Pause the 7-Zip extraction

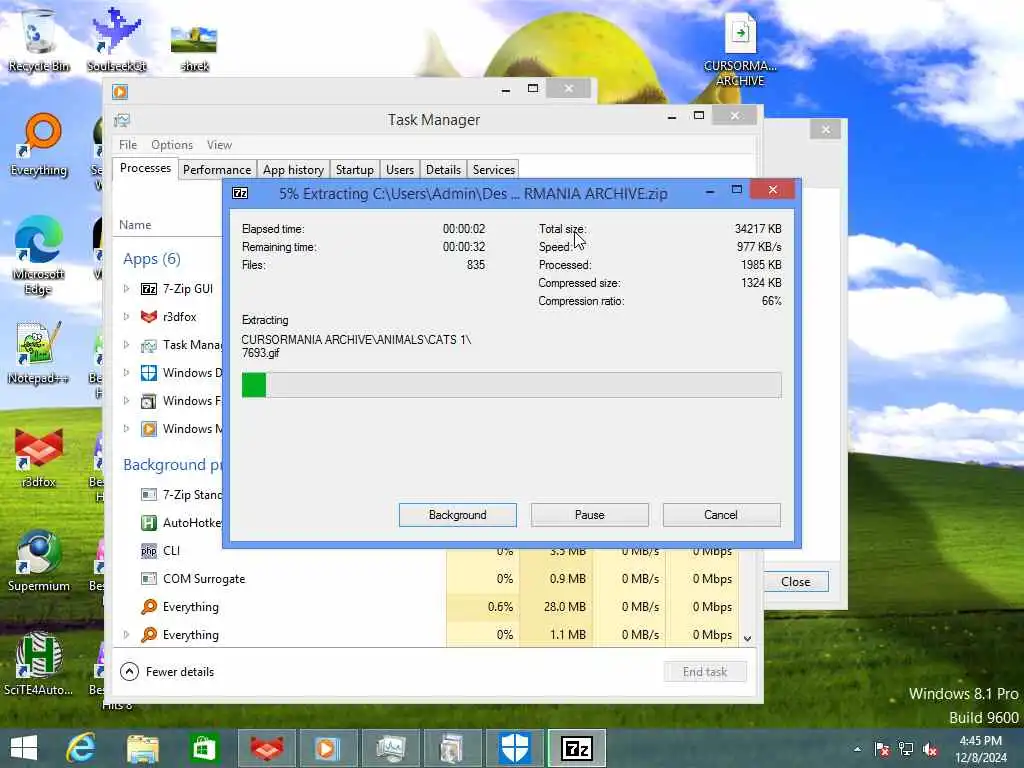click(x=589, y=515)
